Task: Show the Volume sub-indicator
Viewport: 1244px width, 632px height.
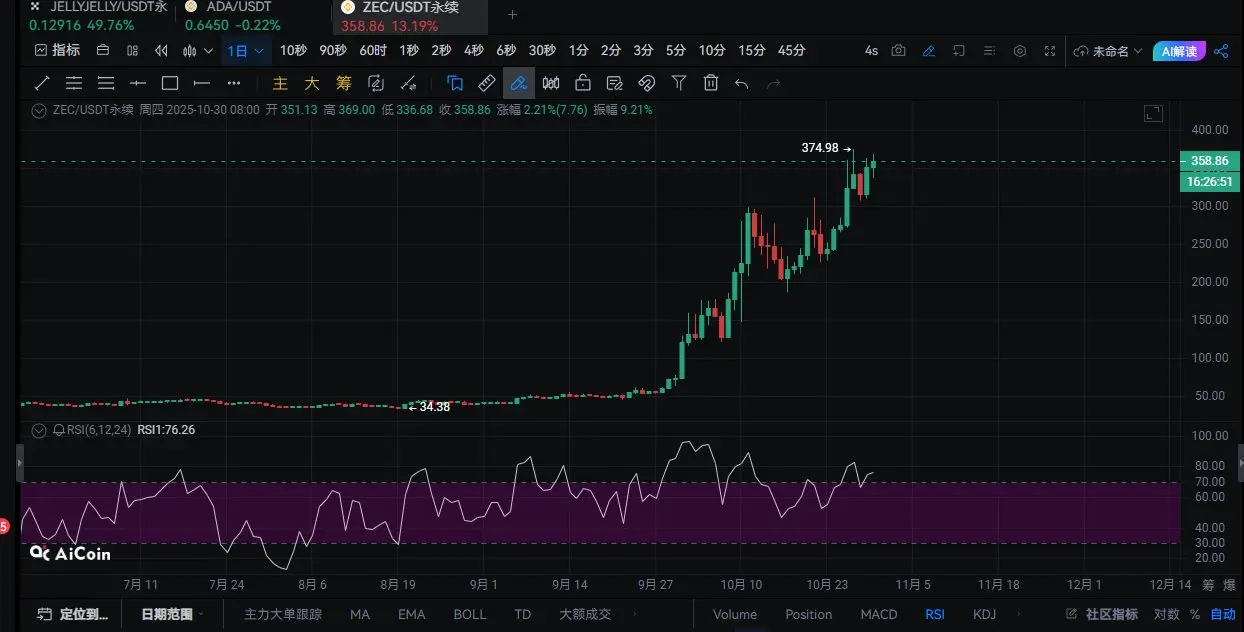Action: click(735, 614)
